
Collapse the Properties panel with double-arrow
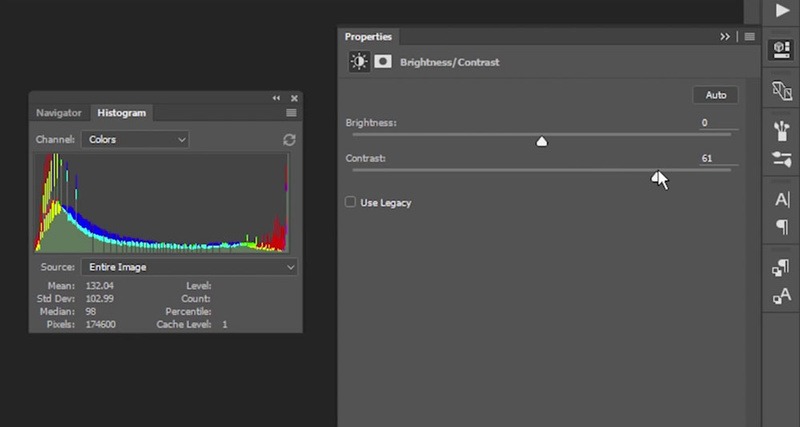[725, 36]
